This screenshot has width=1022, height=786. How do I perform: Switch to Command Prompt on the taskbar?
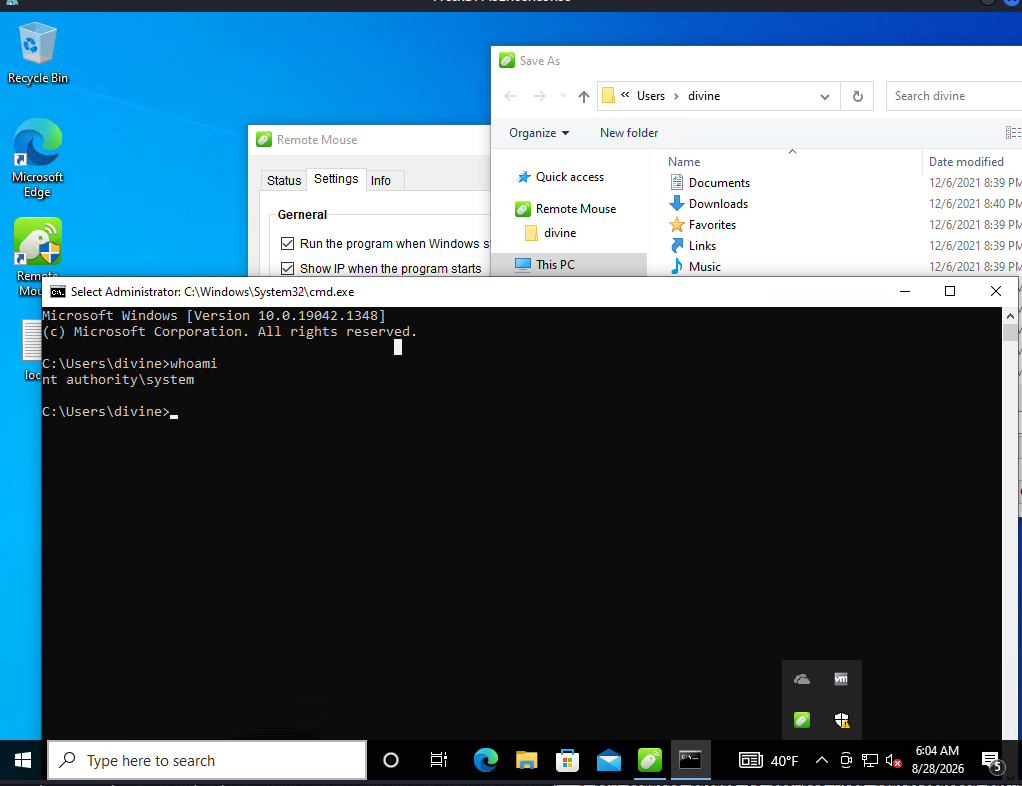tap(690, 761)
